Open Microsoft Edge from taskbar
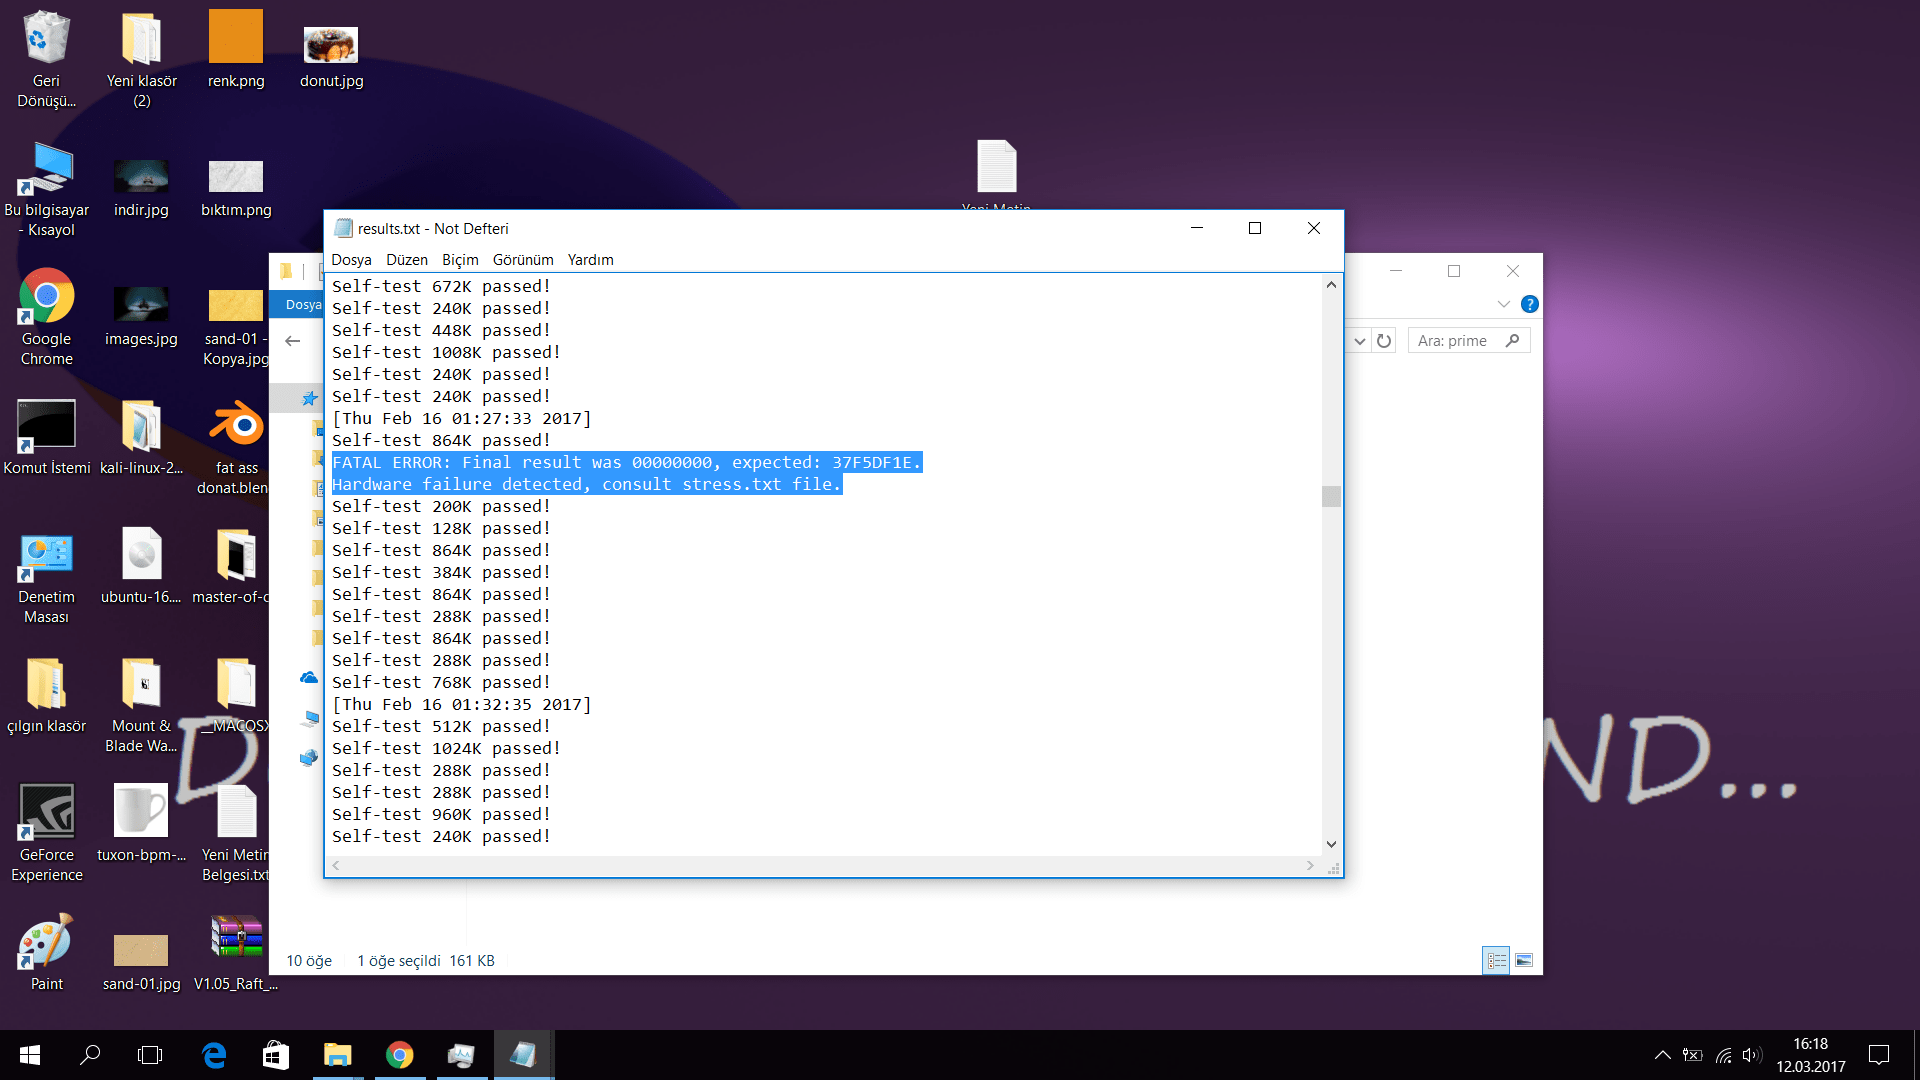1920x1080 pixels. pos(214,1055)
